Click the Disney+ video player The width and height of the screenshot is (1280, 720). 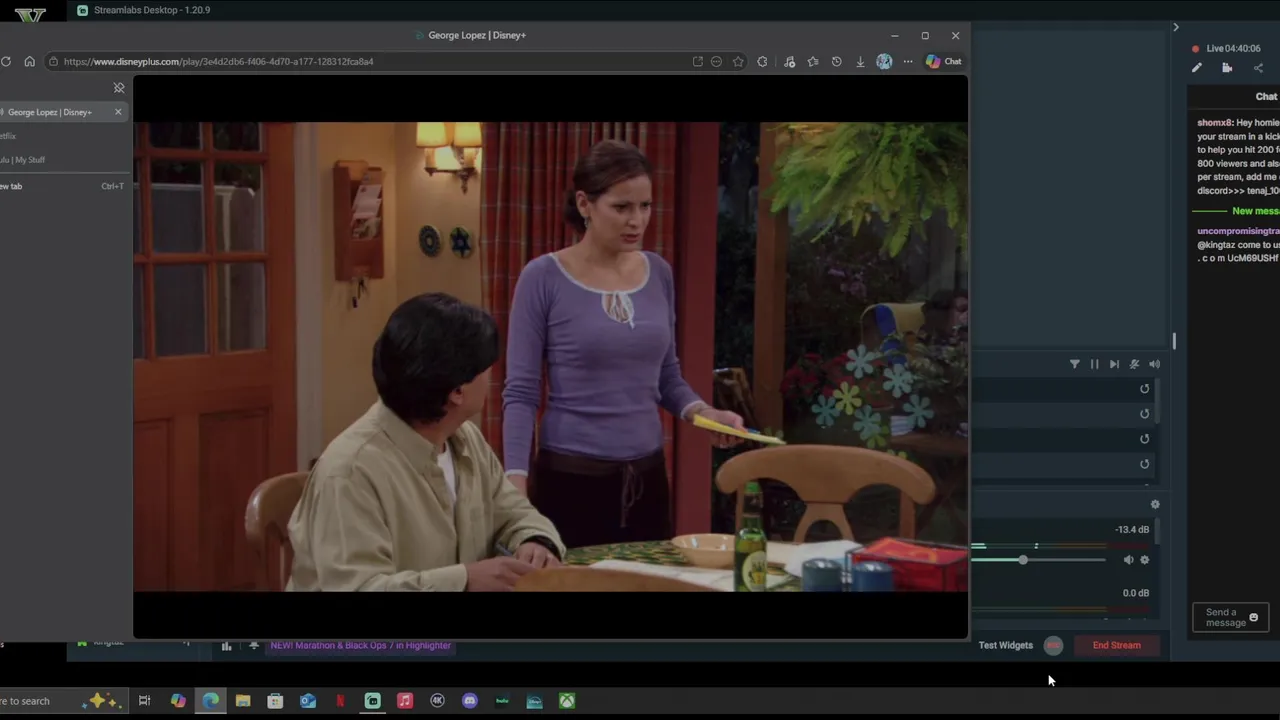(550, 357)
